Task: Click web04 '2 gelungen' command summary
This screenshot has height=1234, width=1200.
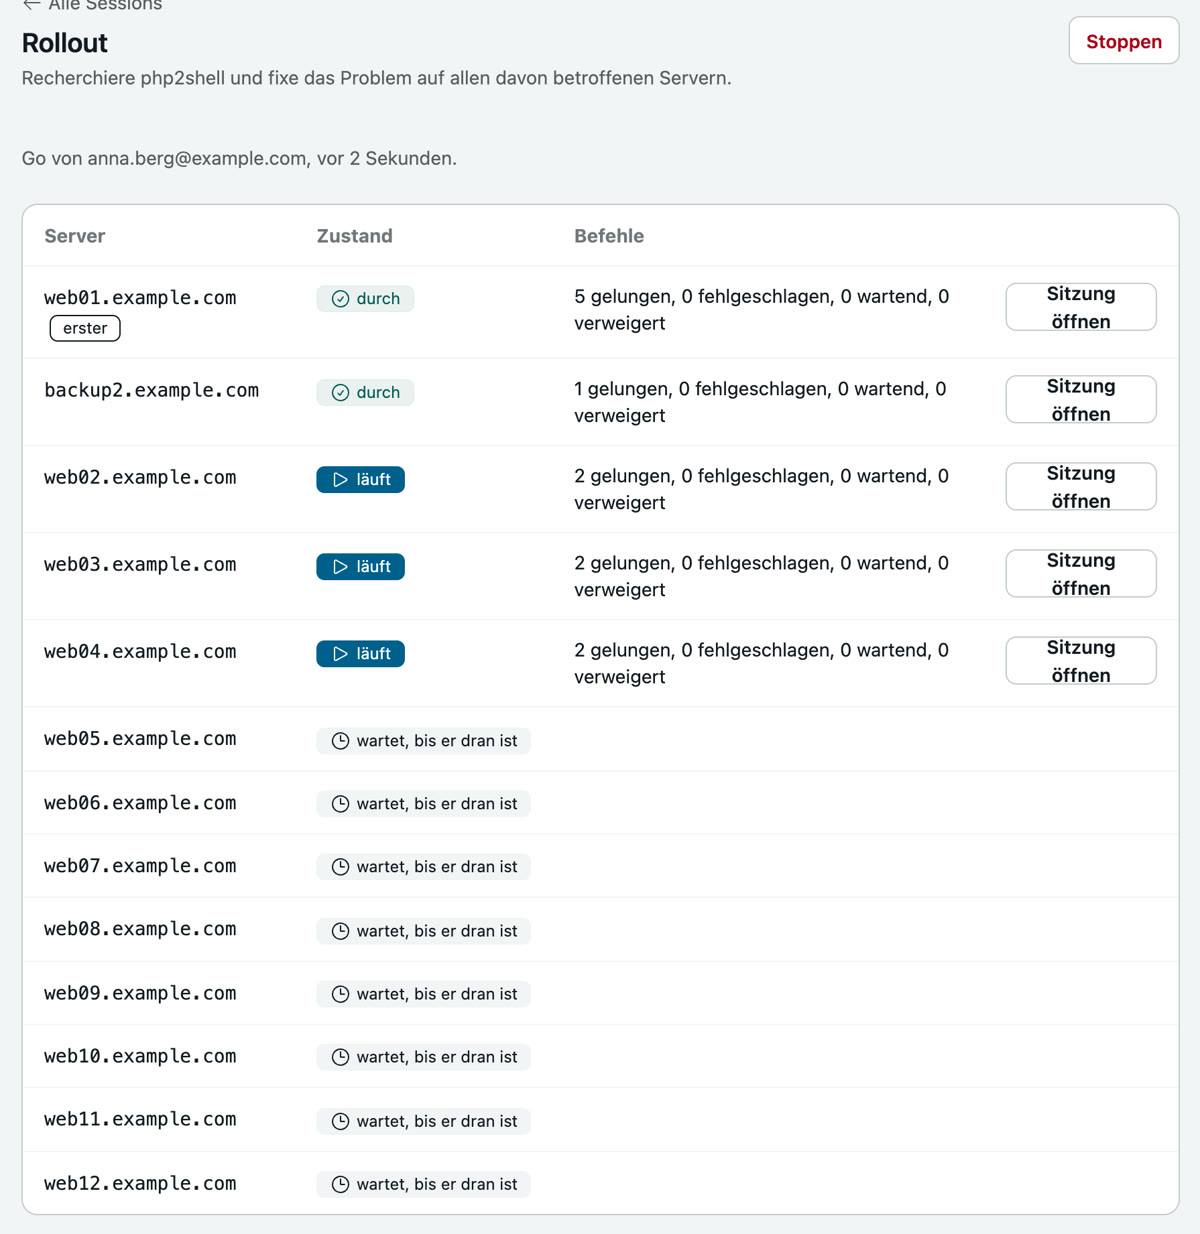Action: (762, 663)
